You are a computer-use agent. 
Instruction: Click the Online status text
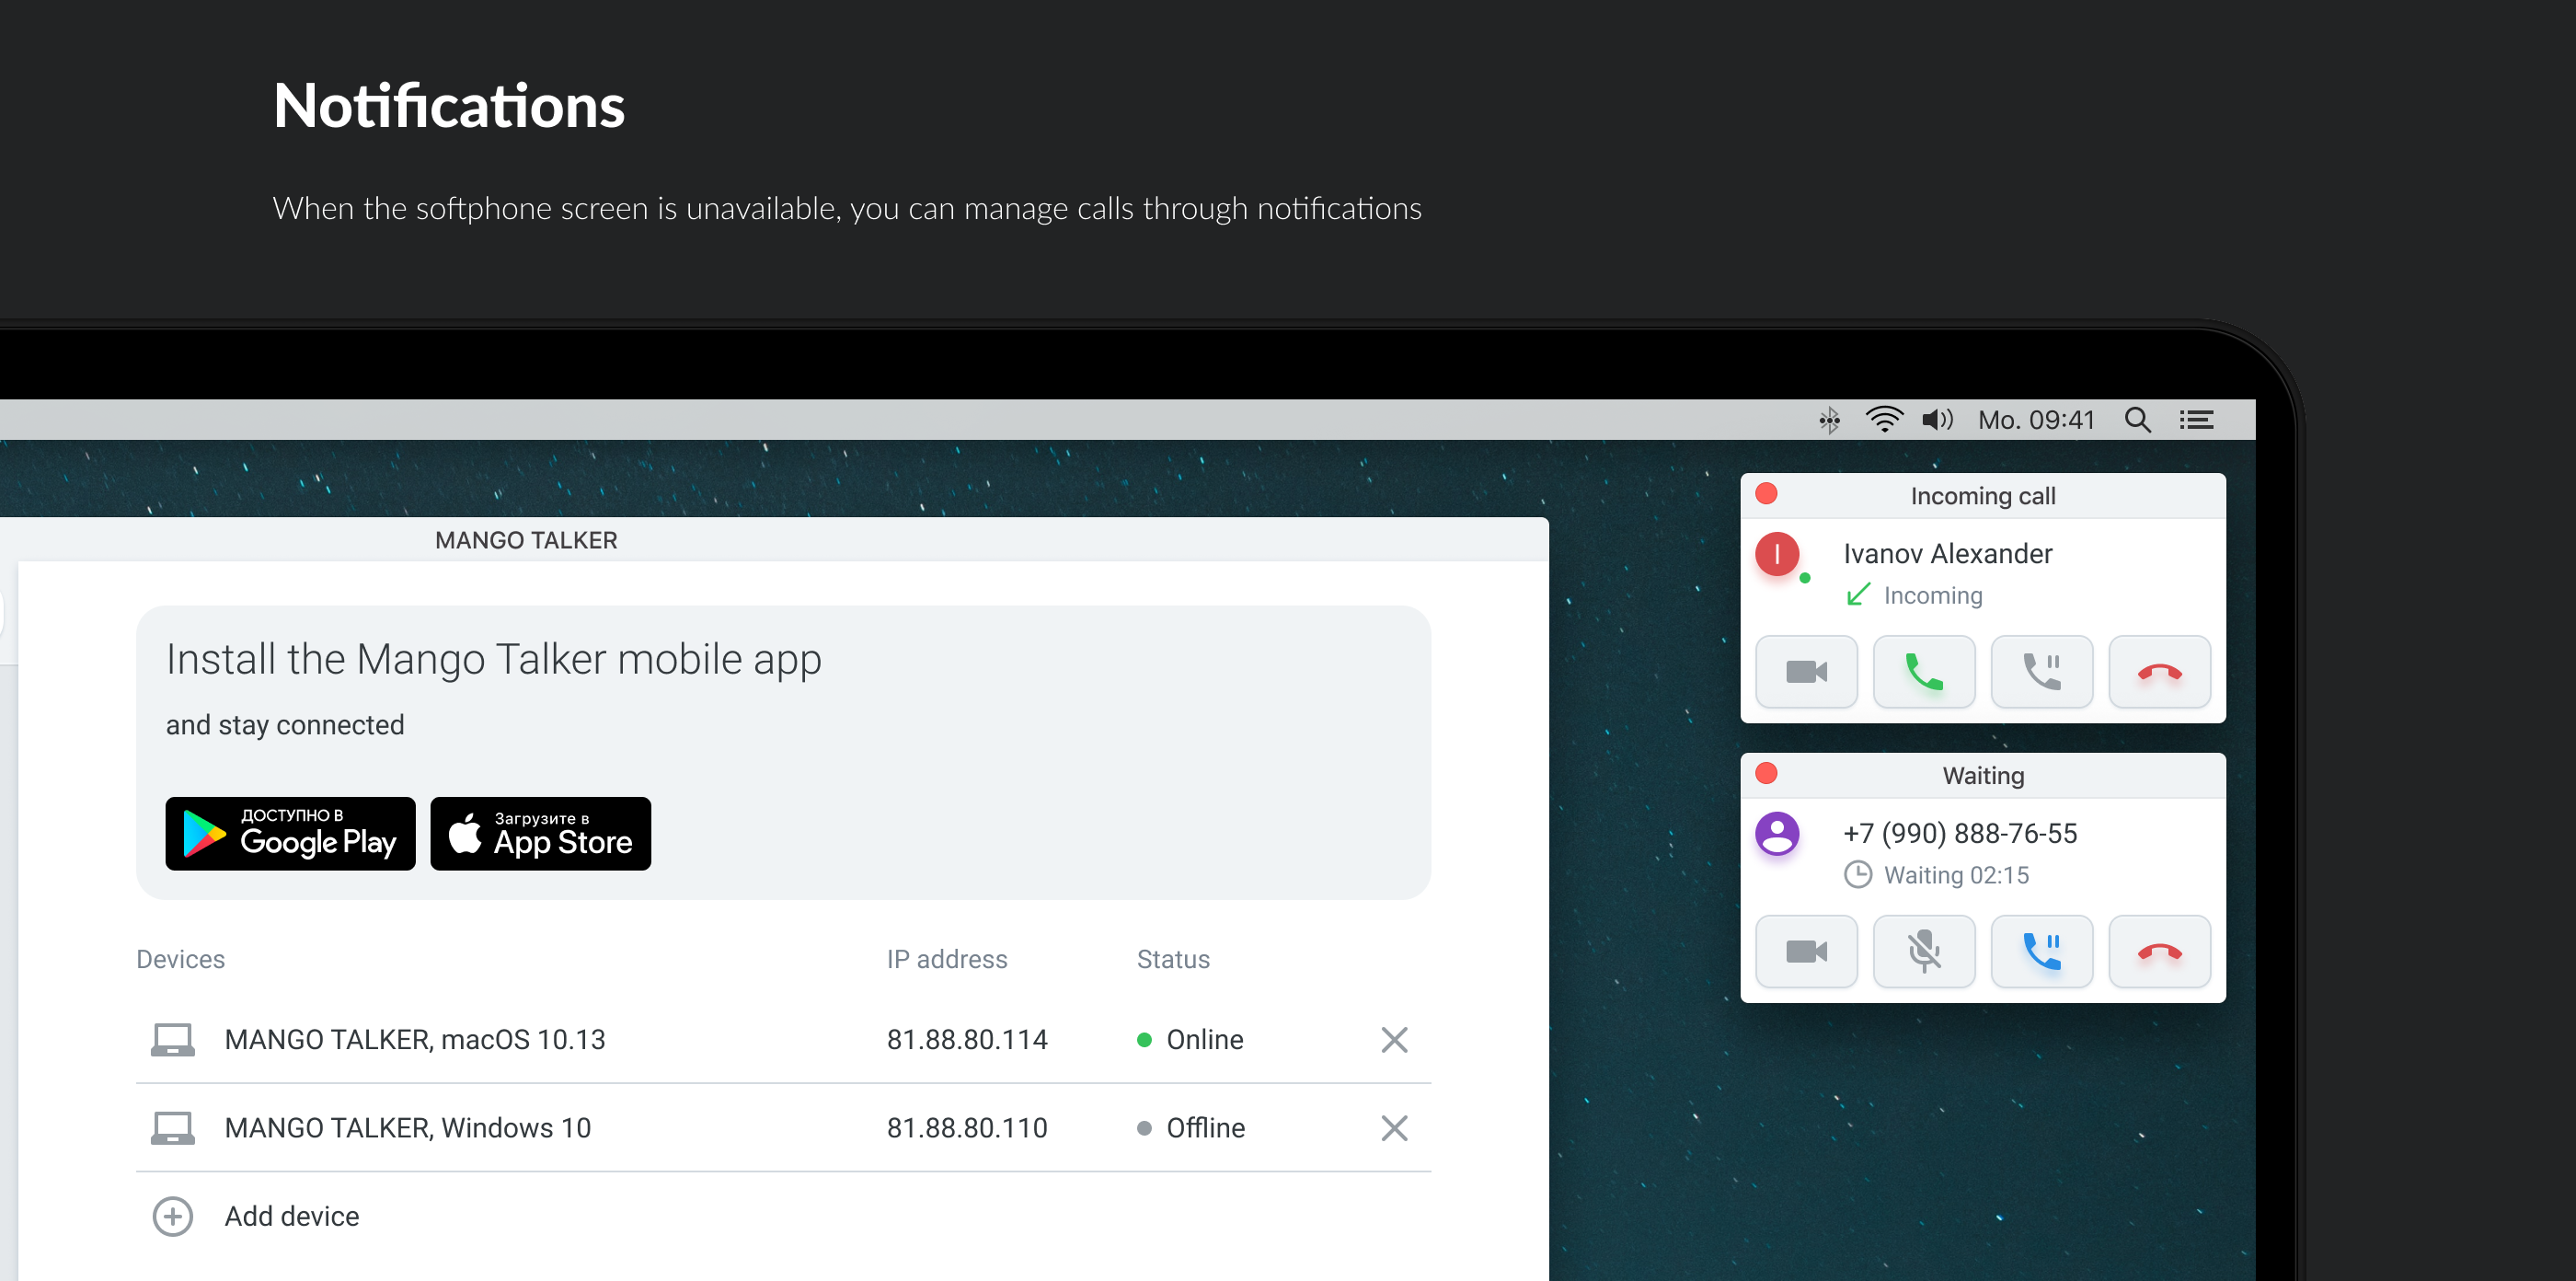(x=1205, y=1040)
